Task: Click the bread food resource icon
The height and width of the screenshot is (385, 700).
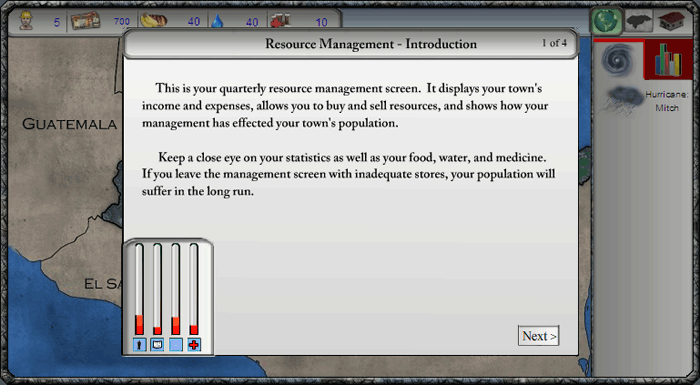Action: click(x=154, y=21)
